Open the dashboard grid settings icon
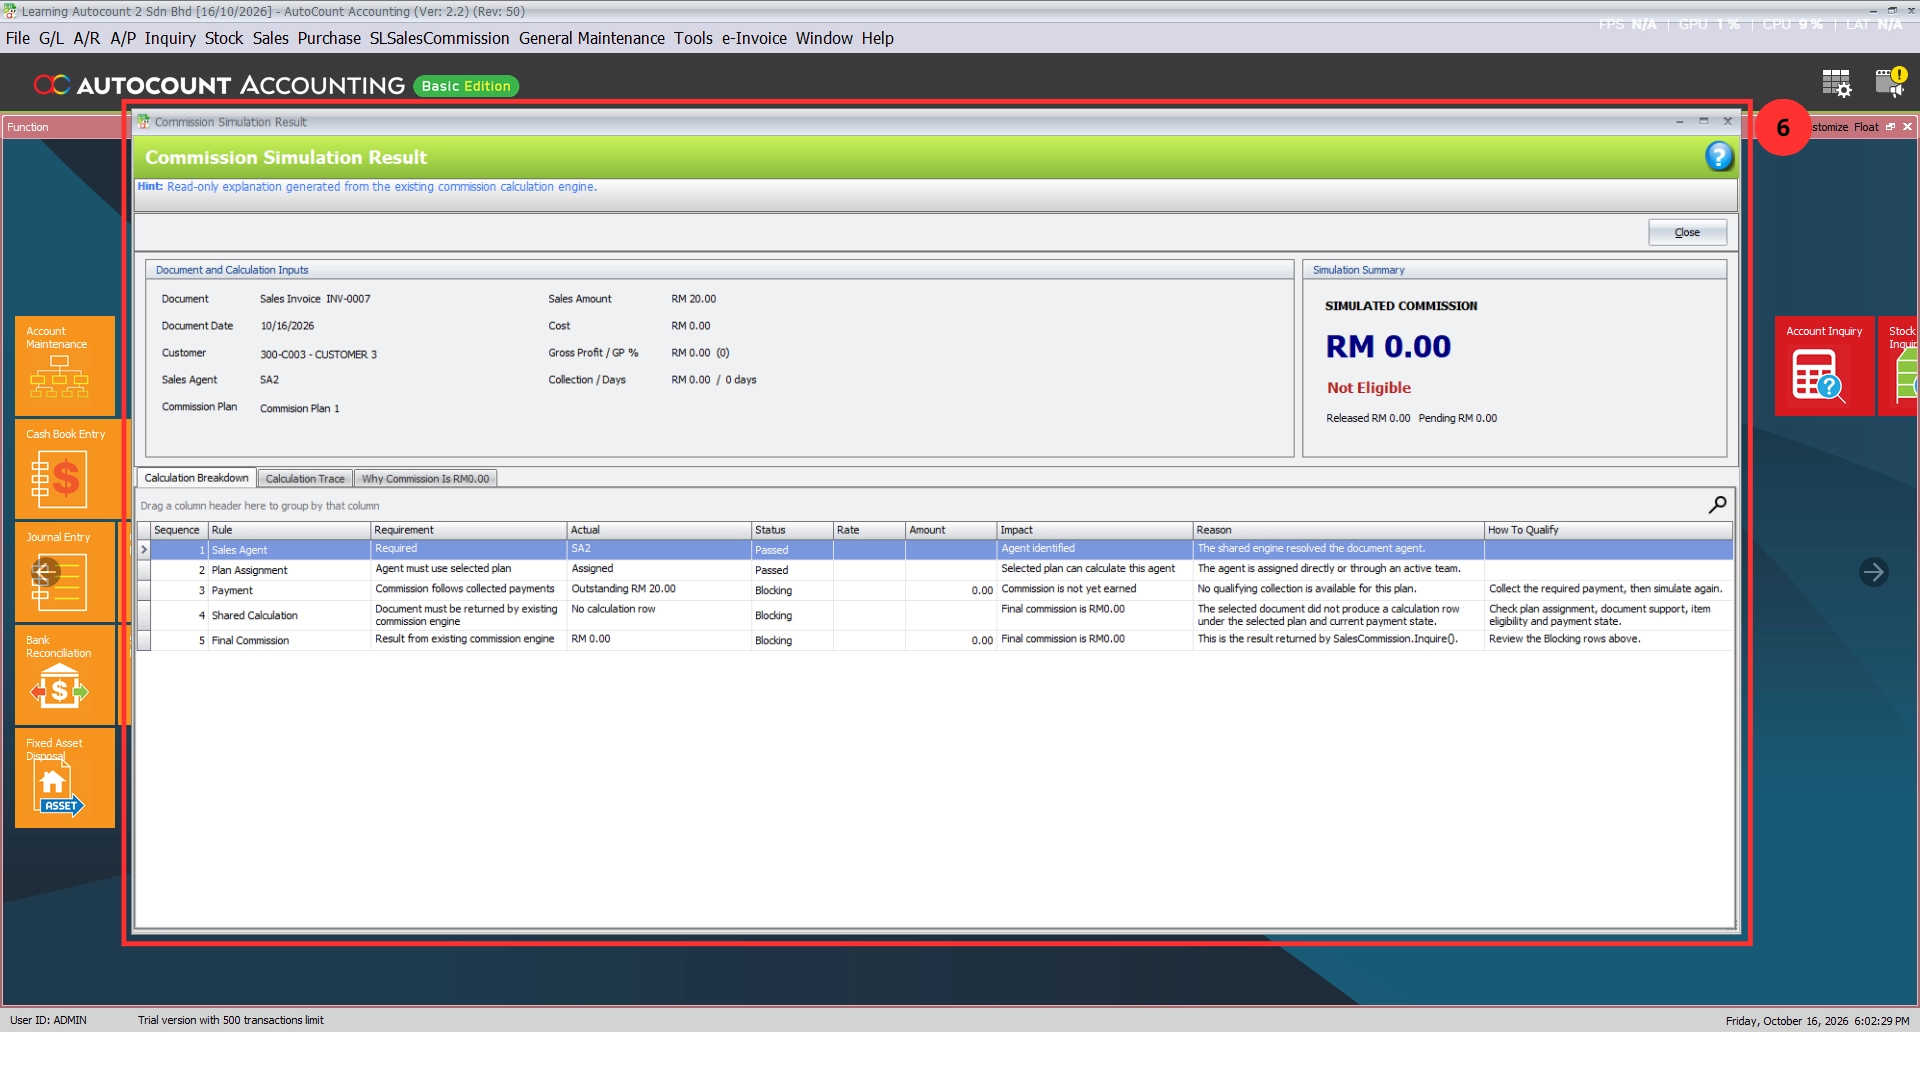Viewport: 1920px width, 1080px height. 1836,83
